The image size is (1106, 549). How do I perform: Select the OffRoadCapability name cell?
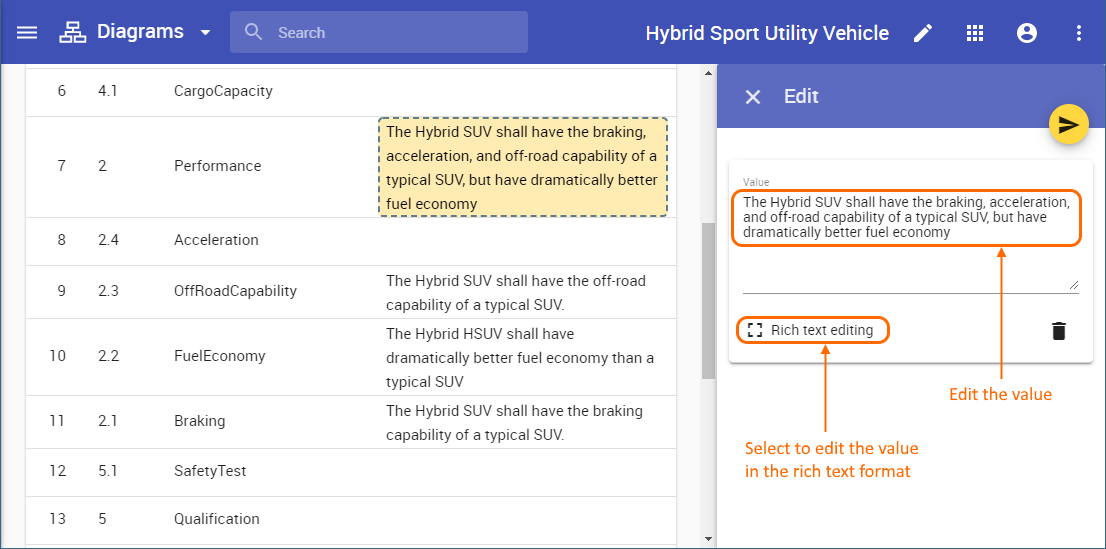pos(235,291)
